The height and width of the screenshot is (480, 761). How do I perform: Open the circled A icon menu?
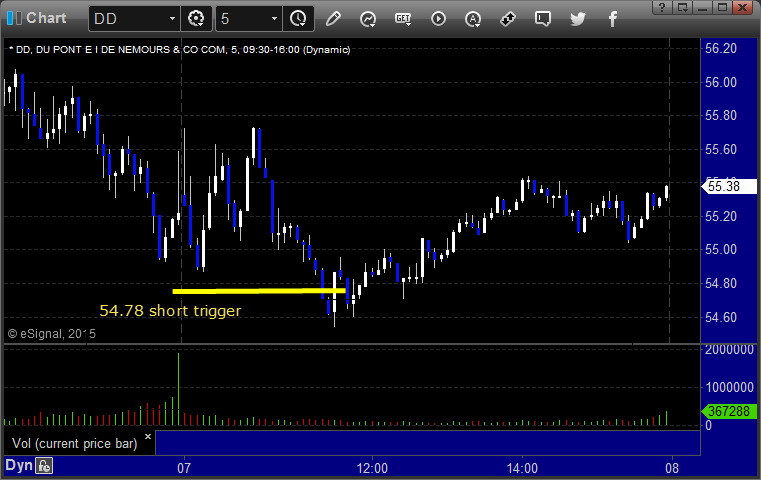click(x=473, y=19)
